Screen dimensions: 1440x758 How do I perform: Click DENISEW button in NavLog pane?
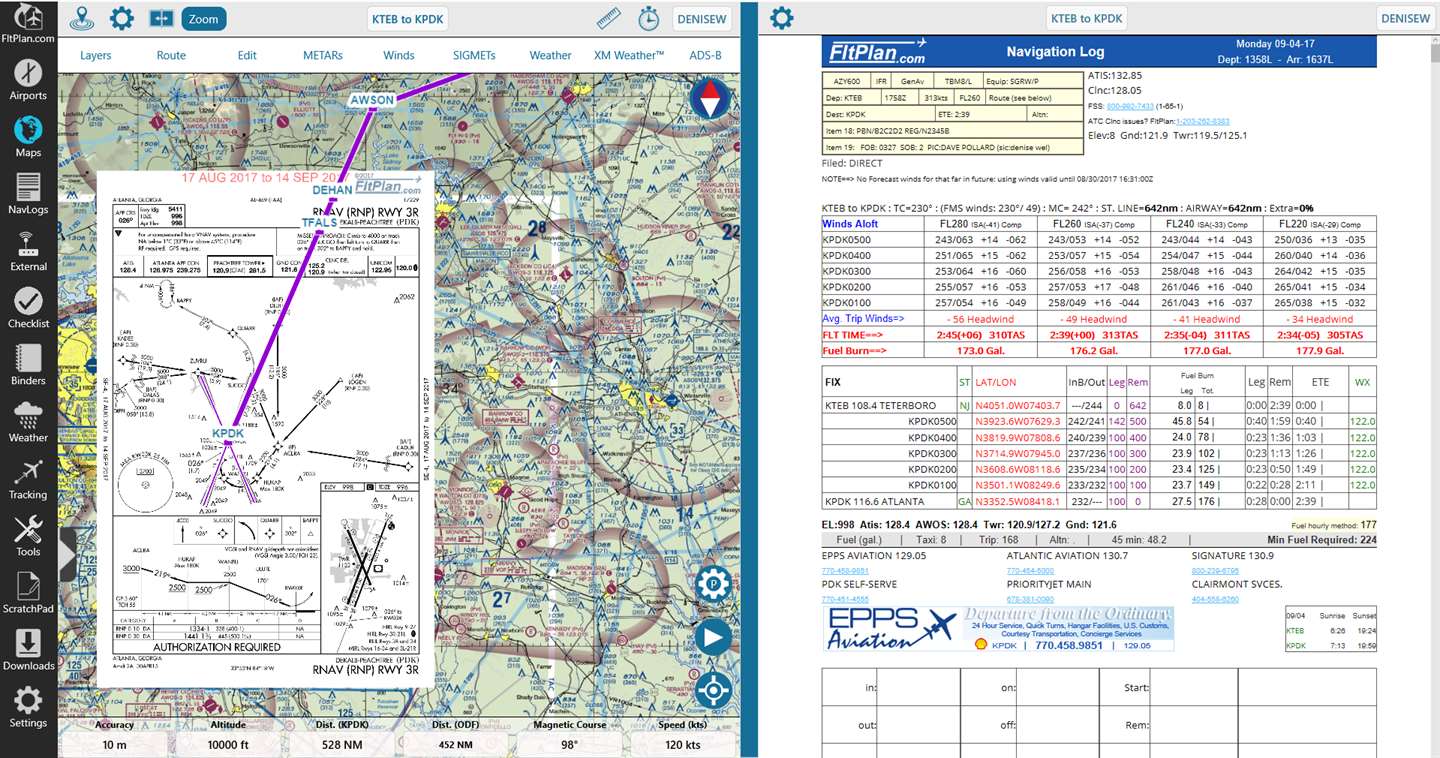[1406, 18]
